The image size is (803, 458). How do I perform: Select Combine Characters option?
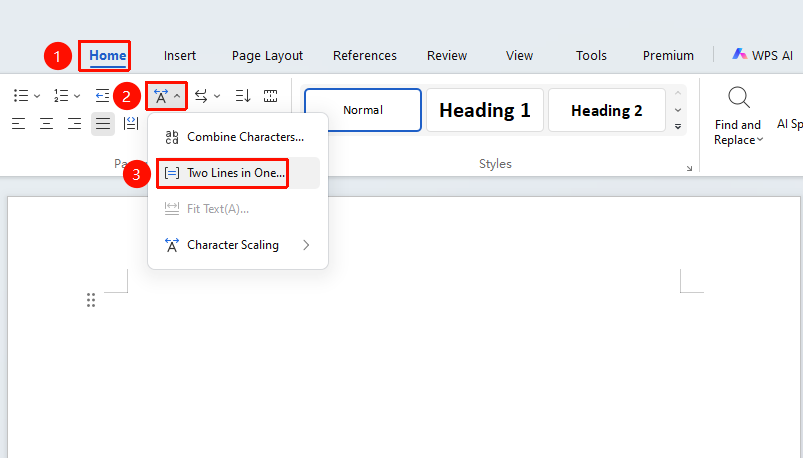click(x=238, y=137)
